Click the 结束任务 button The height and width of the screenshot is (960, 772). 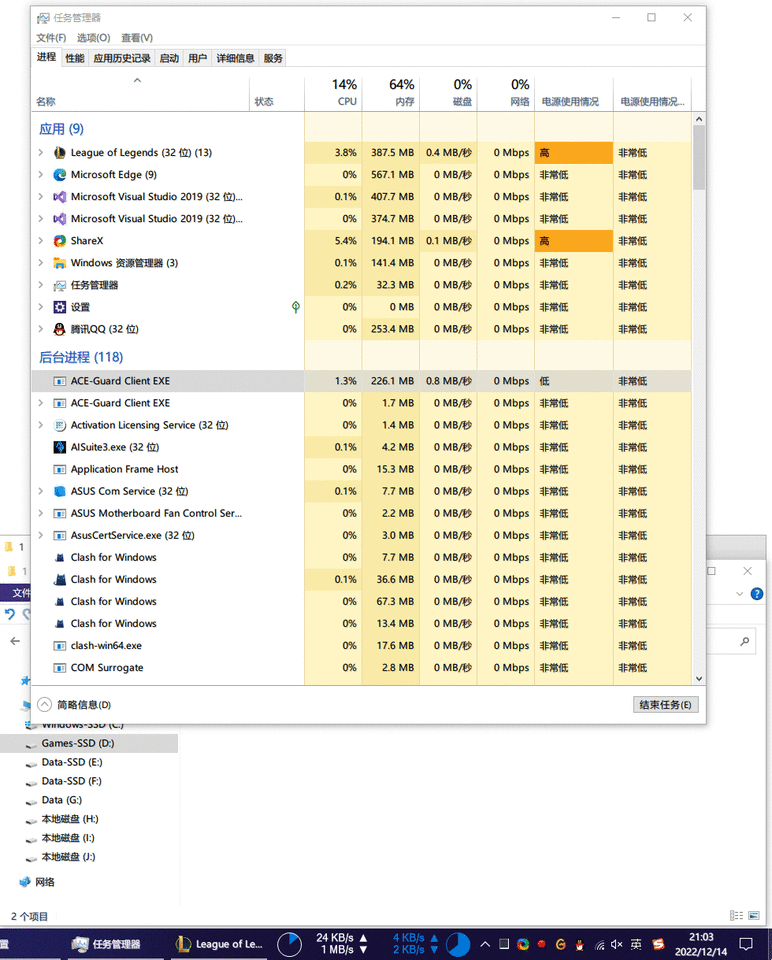click(x=665, y=705)
